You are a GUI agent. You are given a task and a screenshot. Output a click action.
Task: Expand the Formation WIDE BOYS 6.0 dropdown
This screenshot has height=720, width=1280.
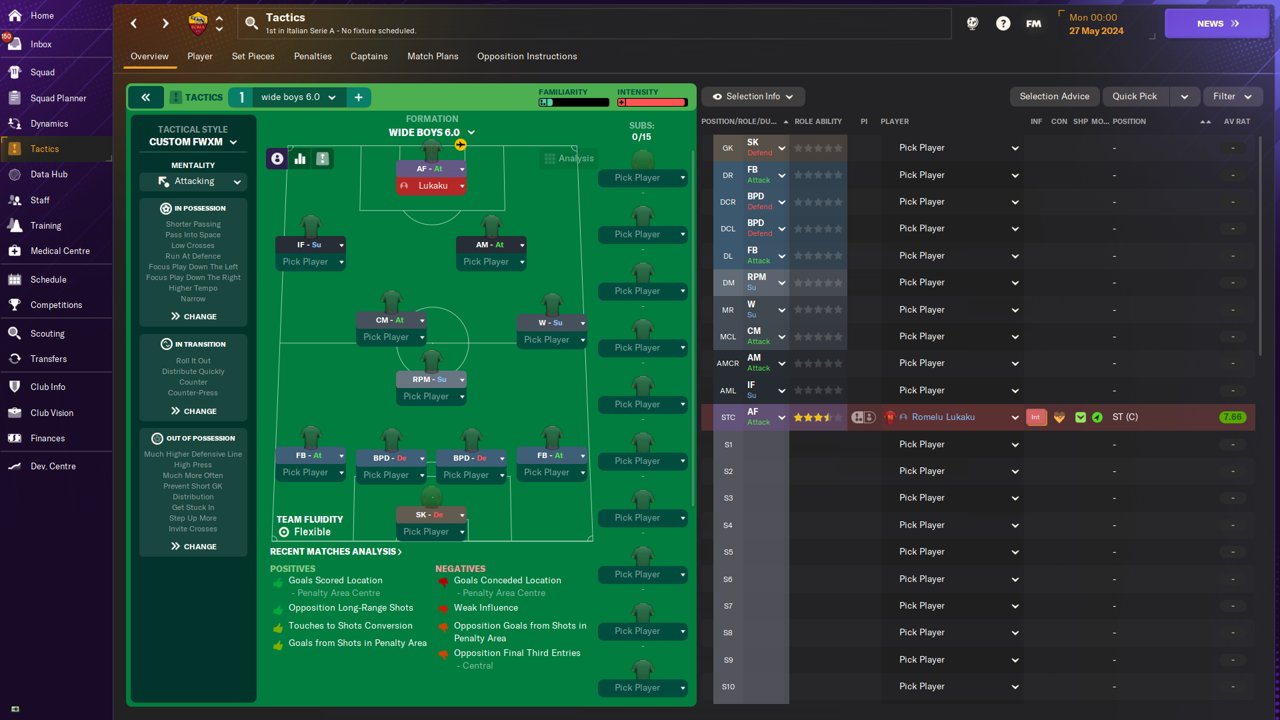click(432, 132)
